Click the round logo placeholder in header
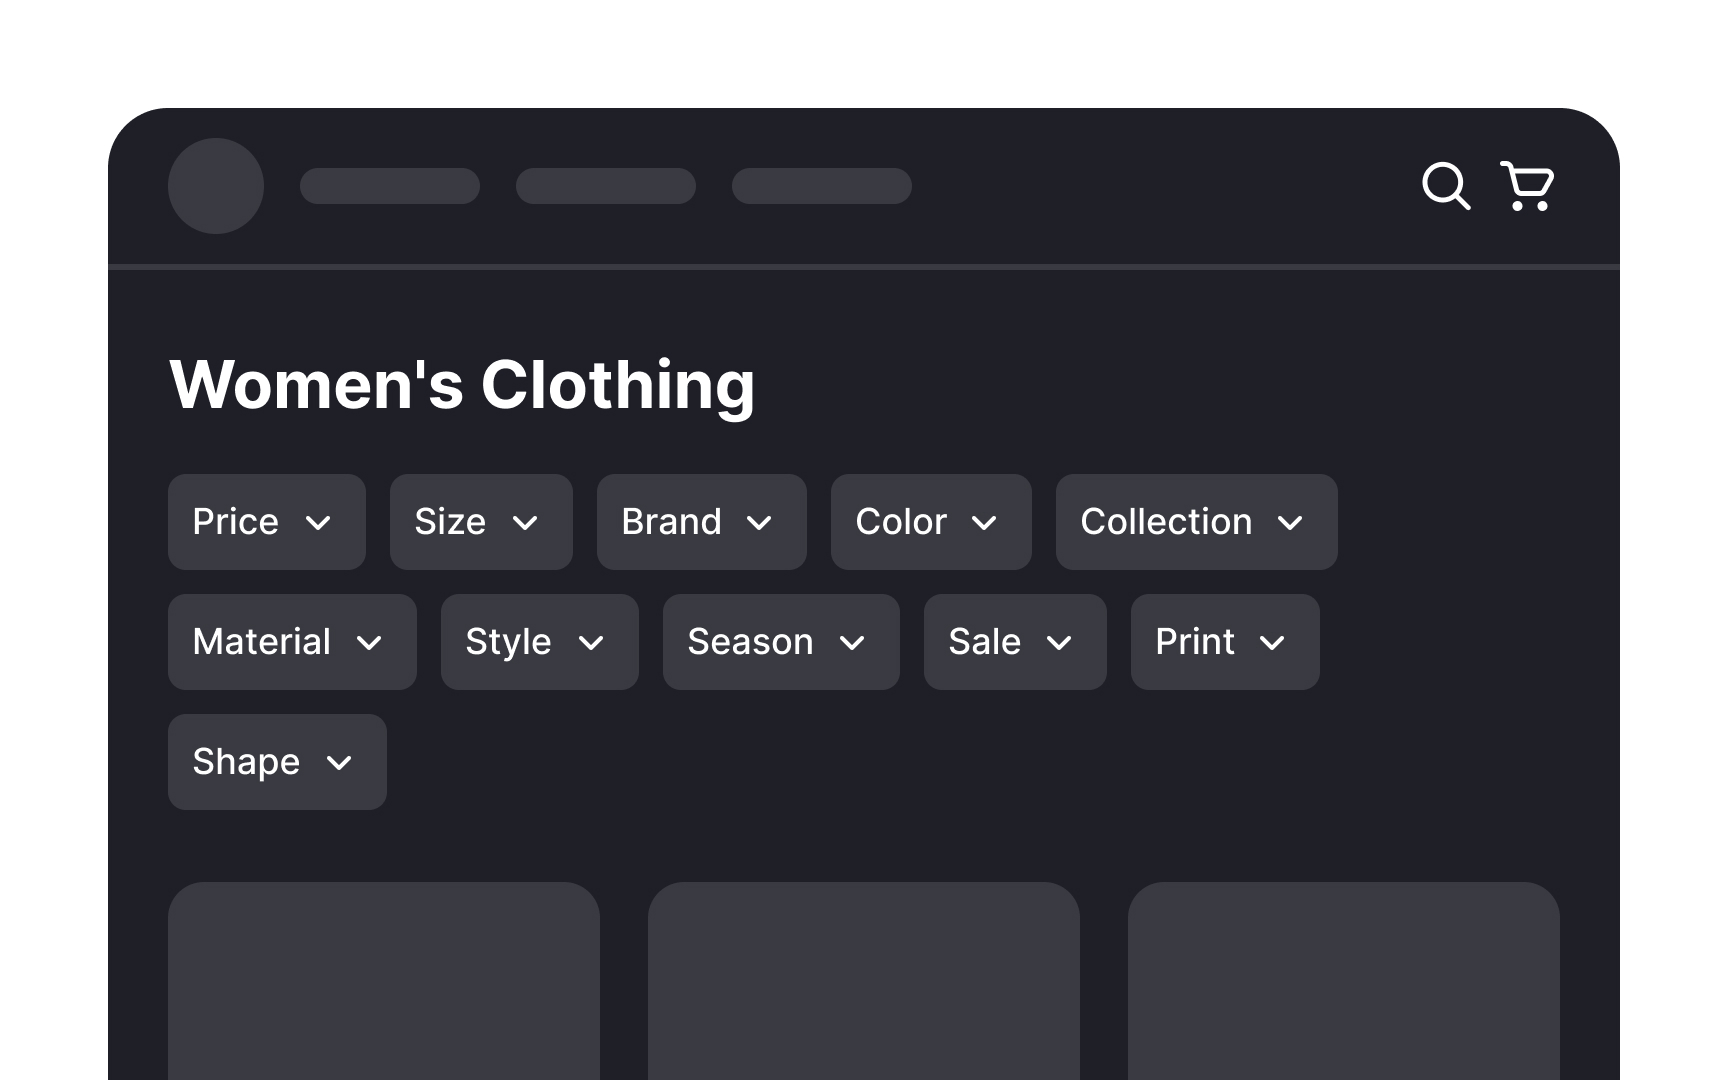This screenshot has width=1728, height=1080. (x=216, y=186)
